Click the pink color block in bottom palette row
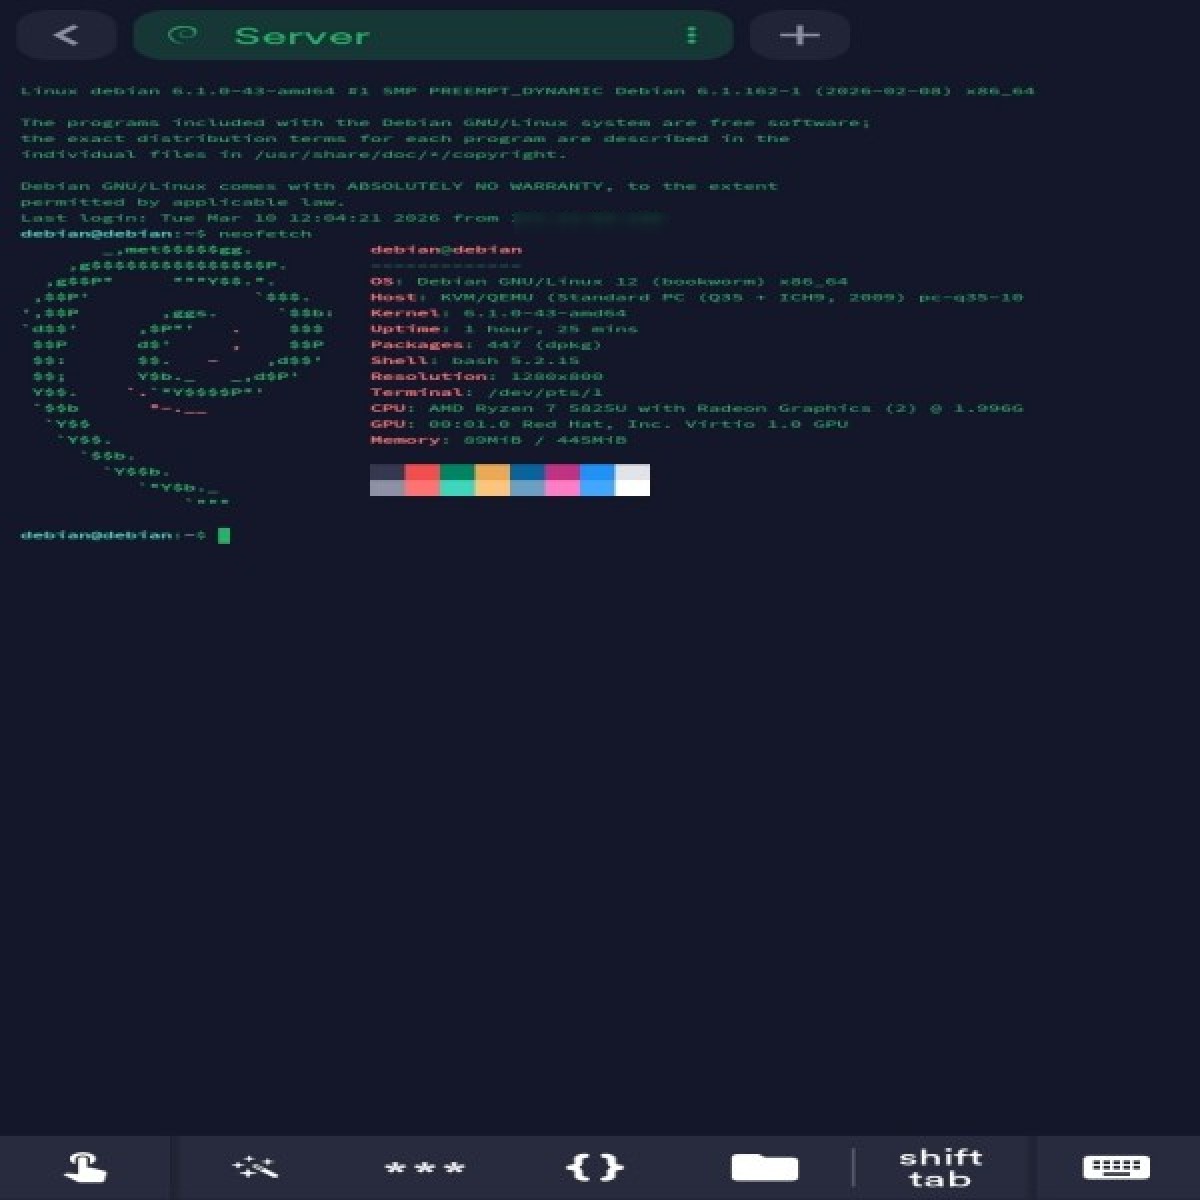This screenshot has width=1200, height=1200. (562, 488)
